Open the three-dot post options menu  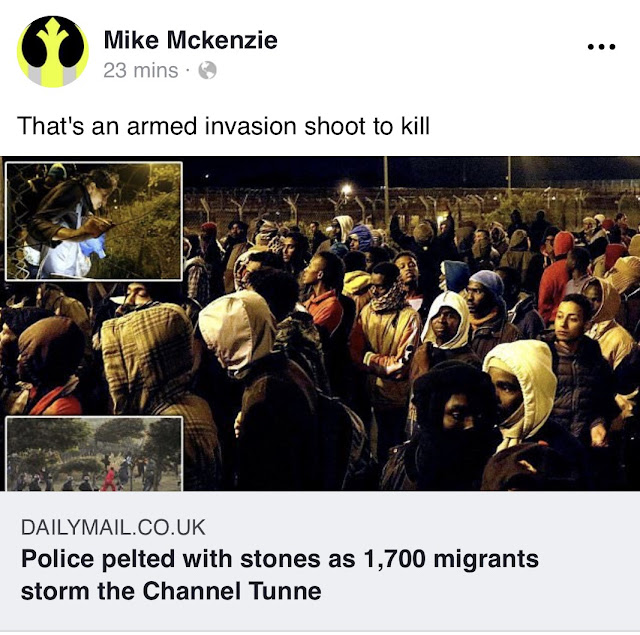(x=601, y=47)
